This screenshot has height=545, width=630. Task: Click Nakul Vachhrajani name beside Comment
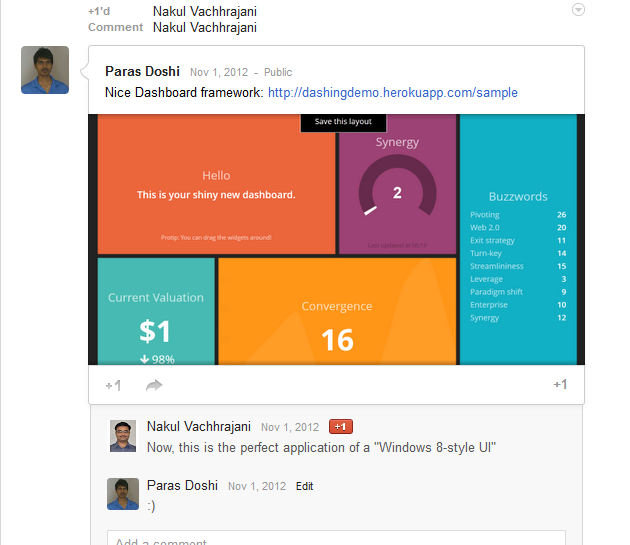click(x=205, y=27)
